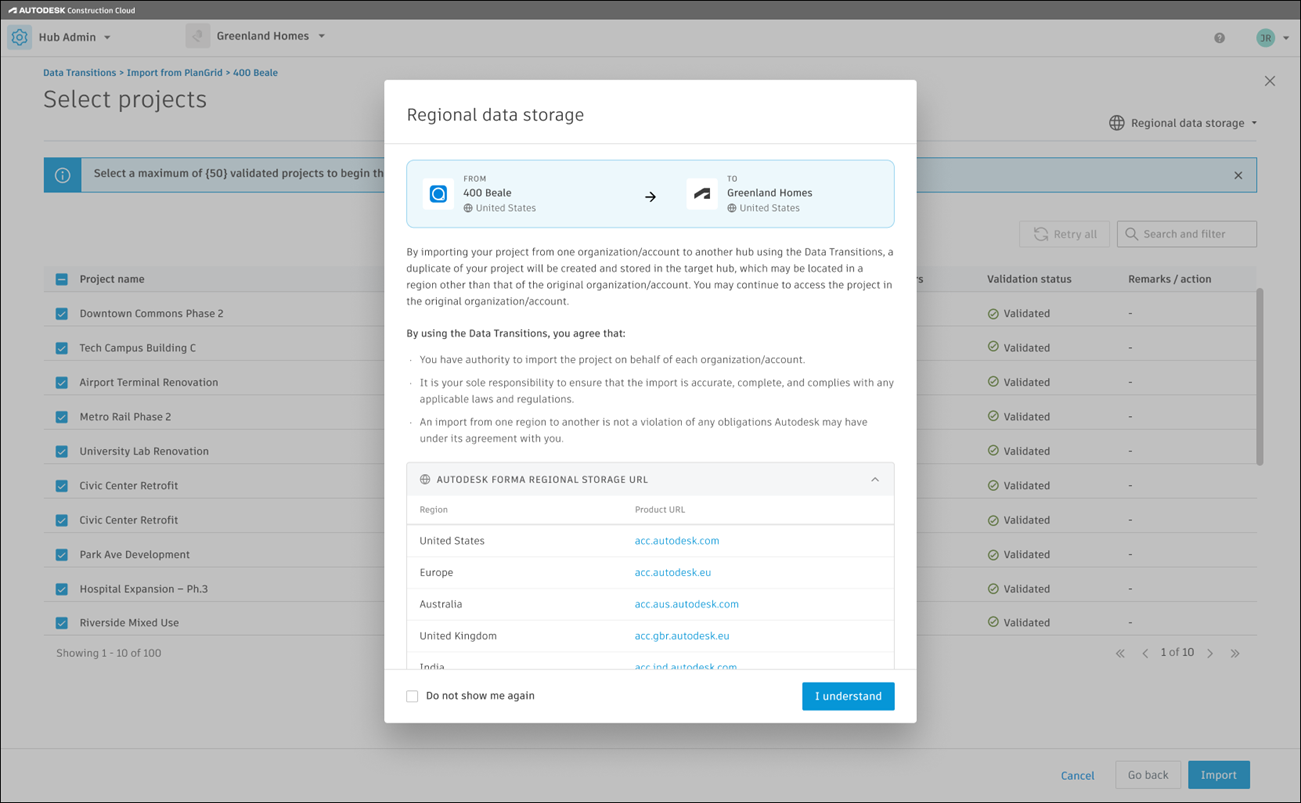Image resolution: width=1301 pixels, height=803 pixels.
Task: Click the validated check icon for Metro Rail Phase 2
Action: [x=993, y=416]
